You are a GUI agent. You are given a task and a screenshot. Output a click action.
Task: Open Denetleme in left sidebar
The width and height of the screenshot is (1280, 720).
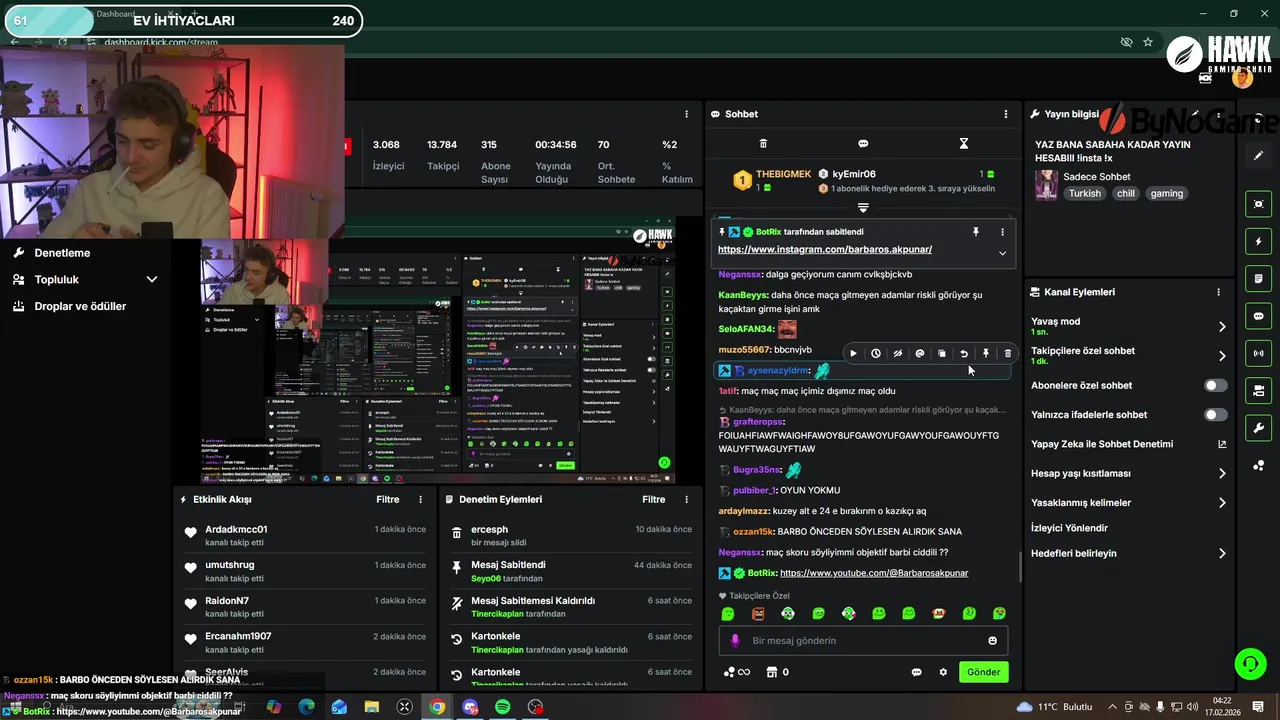pos(62,253)
